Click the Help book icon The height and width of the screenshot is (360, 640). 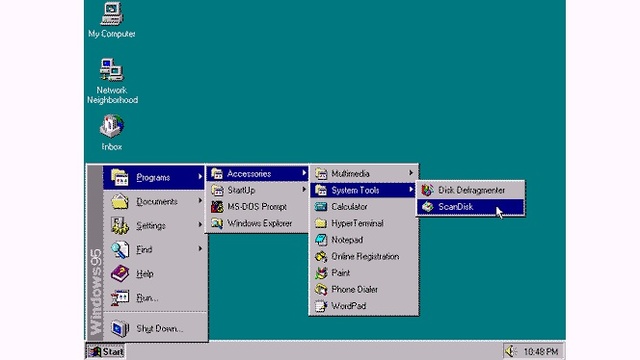tap(120, 273)
